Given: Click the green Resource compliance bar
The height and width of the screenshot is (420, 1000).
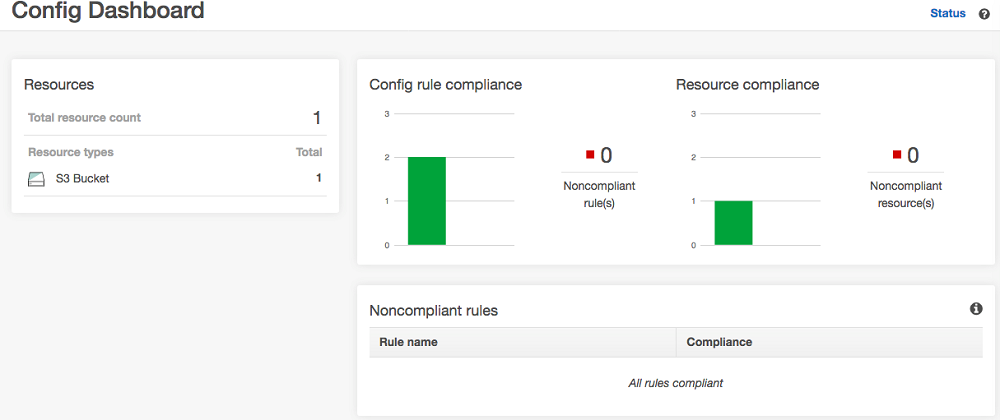Looking at the screenshot, I should coord(733,222).
